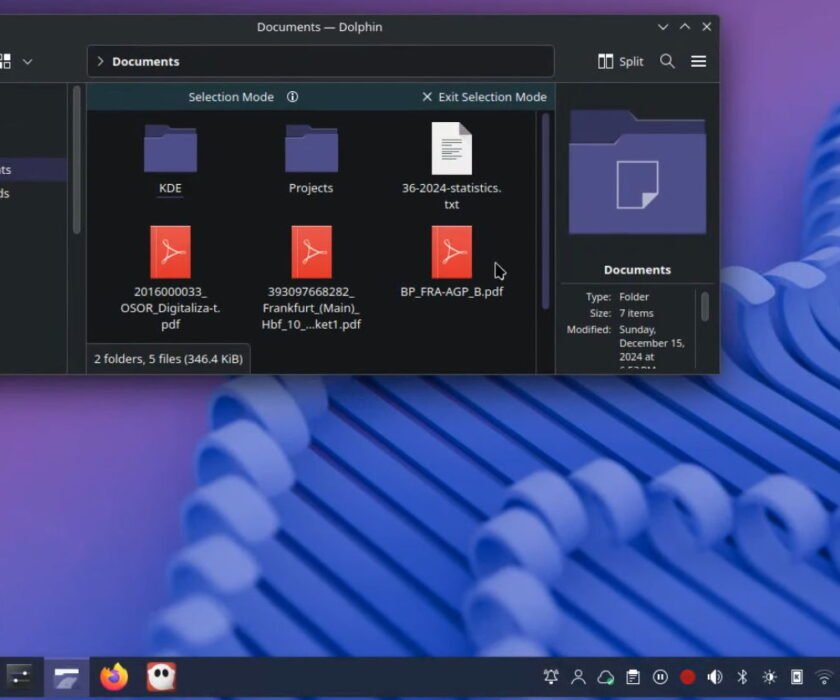840x700 pixels.
Task: Click the Projects folder name label
Action: click(311, 188)
